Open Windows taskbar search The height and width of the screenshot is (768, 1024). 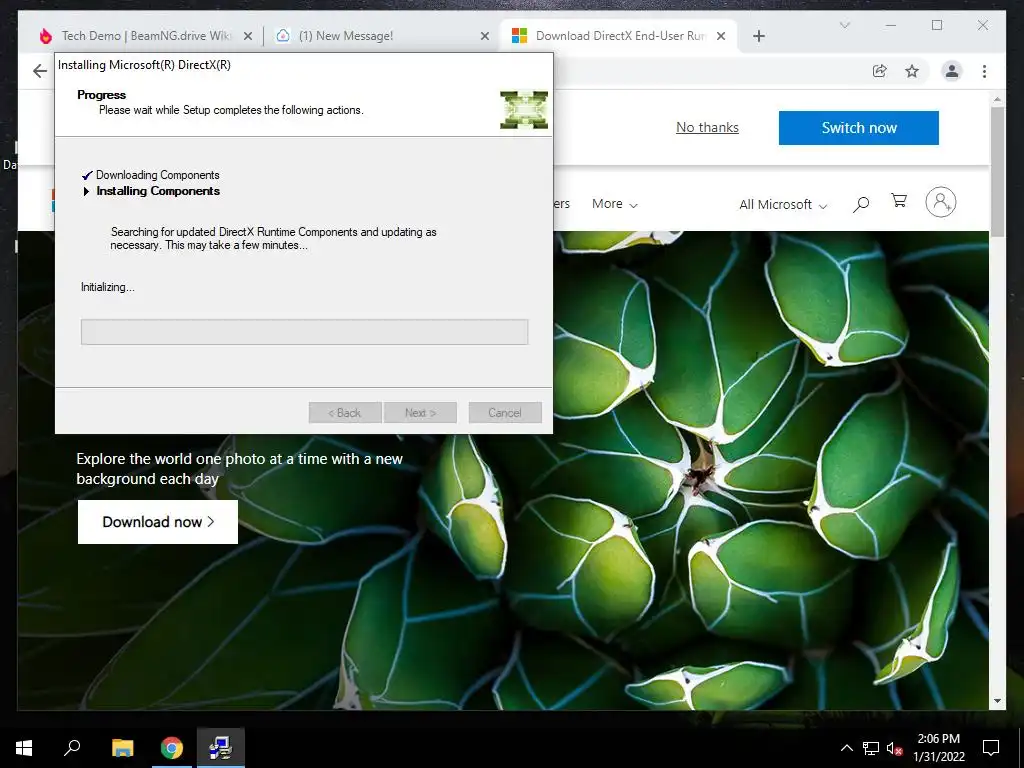click(72, 748)
